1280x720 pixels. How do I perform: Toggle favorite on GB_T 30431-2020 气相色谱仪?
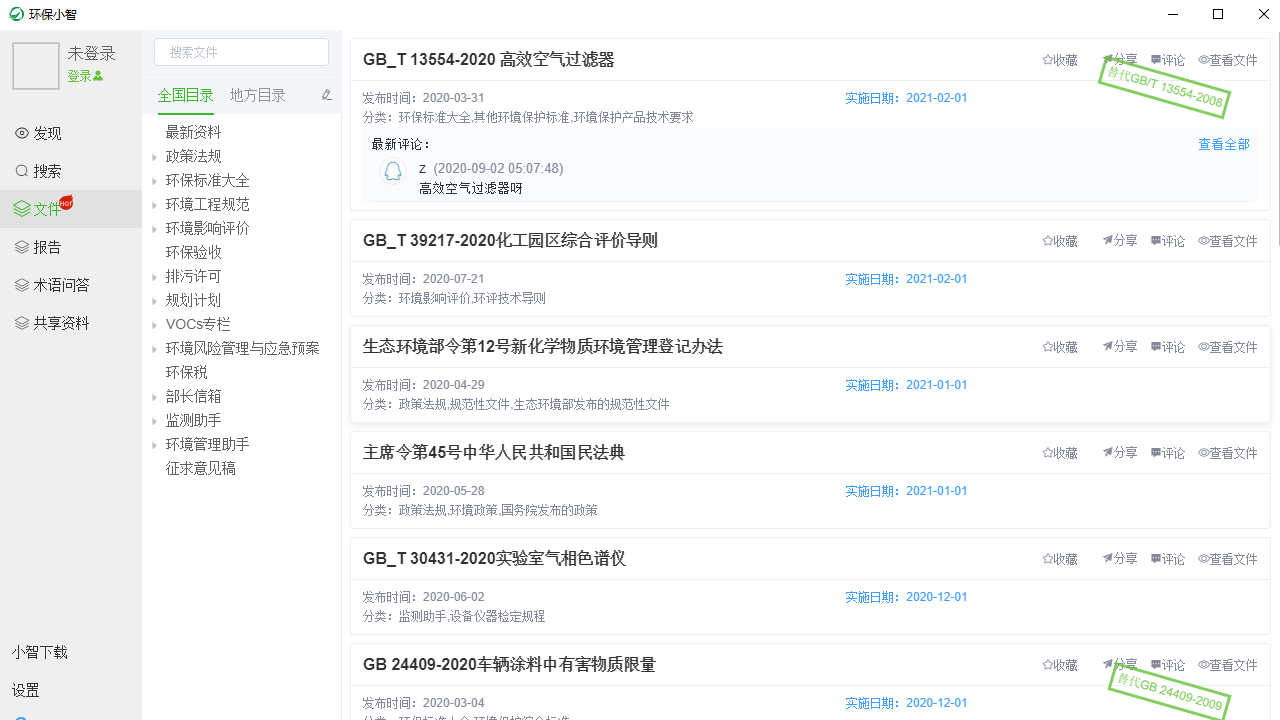click(1059, 559)
